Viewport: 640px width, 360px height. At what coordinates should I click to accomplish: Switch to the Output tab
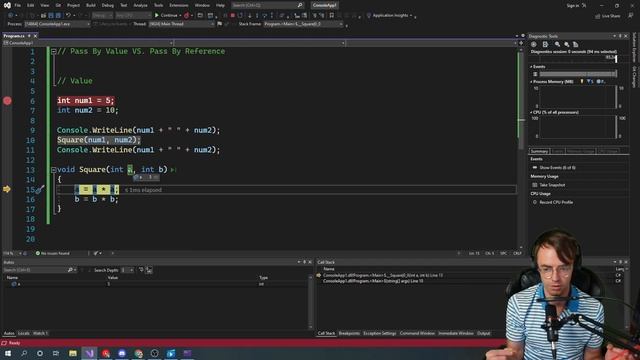point(483,333)
